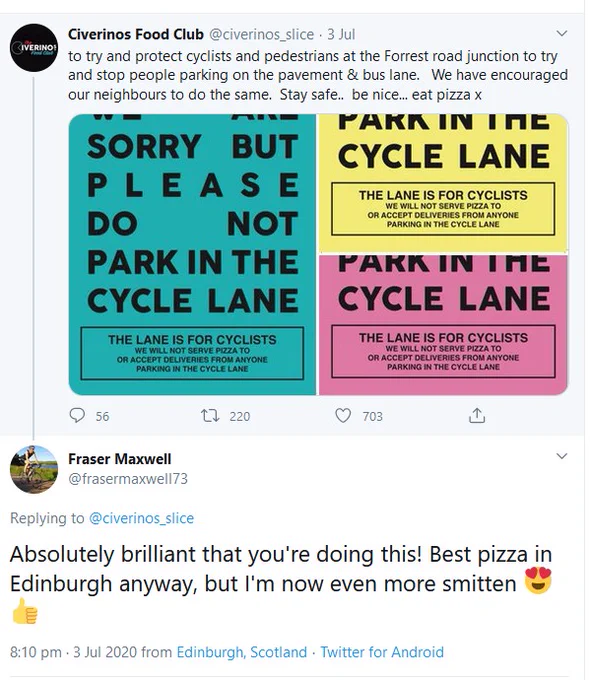Viewport: 590px width, 680px height.
Task: Expand options chevron on Civerinos tweet
Action: (x=562, y=33)
